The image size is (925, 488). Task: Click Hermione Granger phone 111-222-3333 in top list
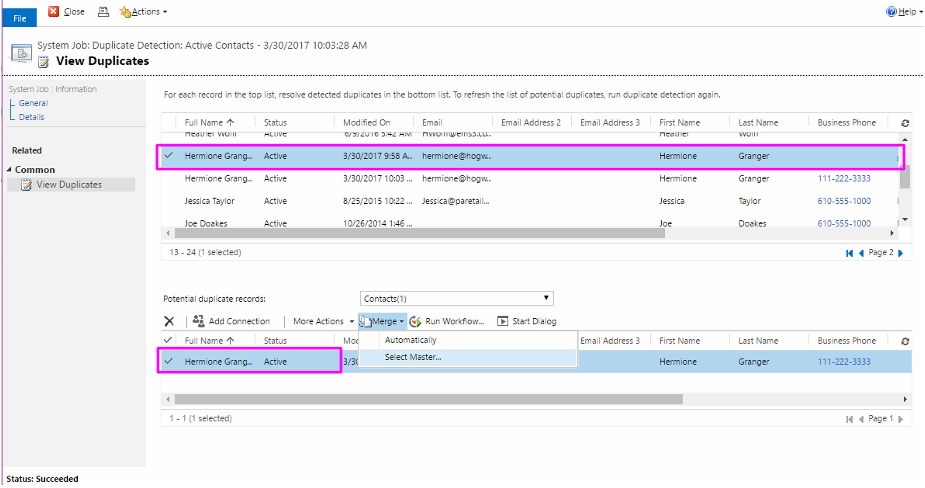(844, 178)
